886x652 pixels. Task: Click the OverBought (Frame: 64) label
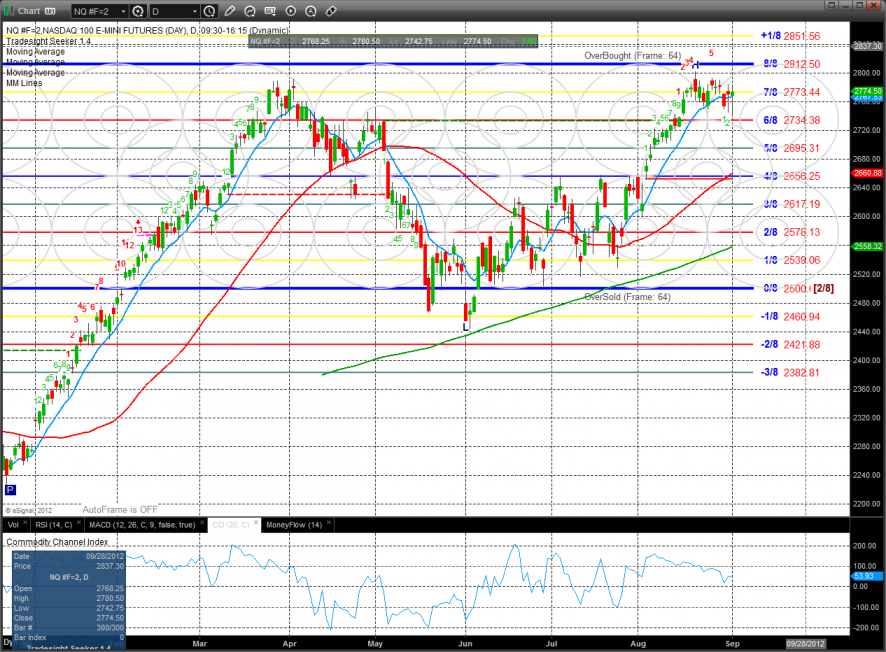pyautogui.click(x=632, y=55)
